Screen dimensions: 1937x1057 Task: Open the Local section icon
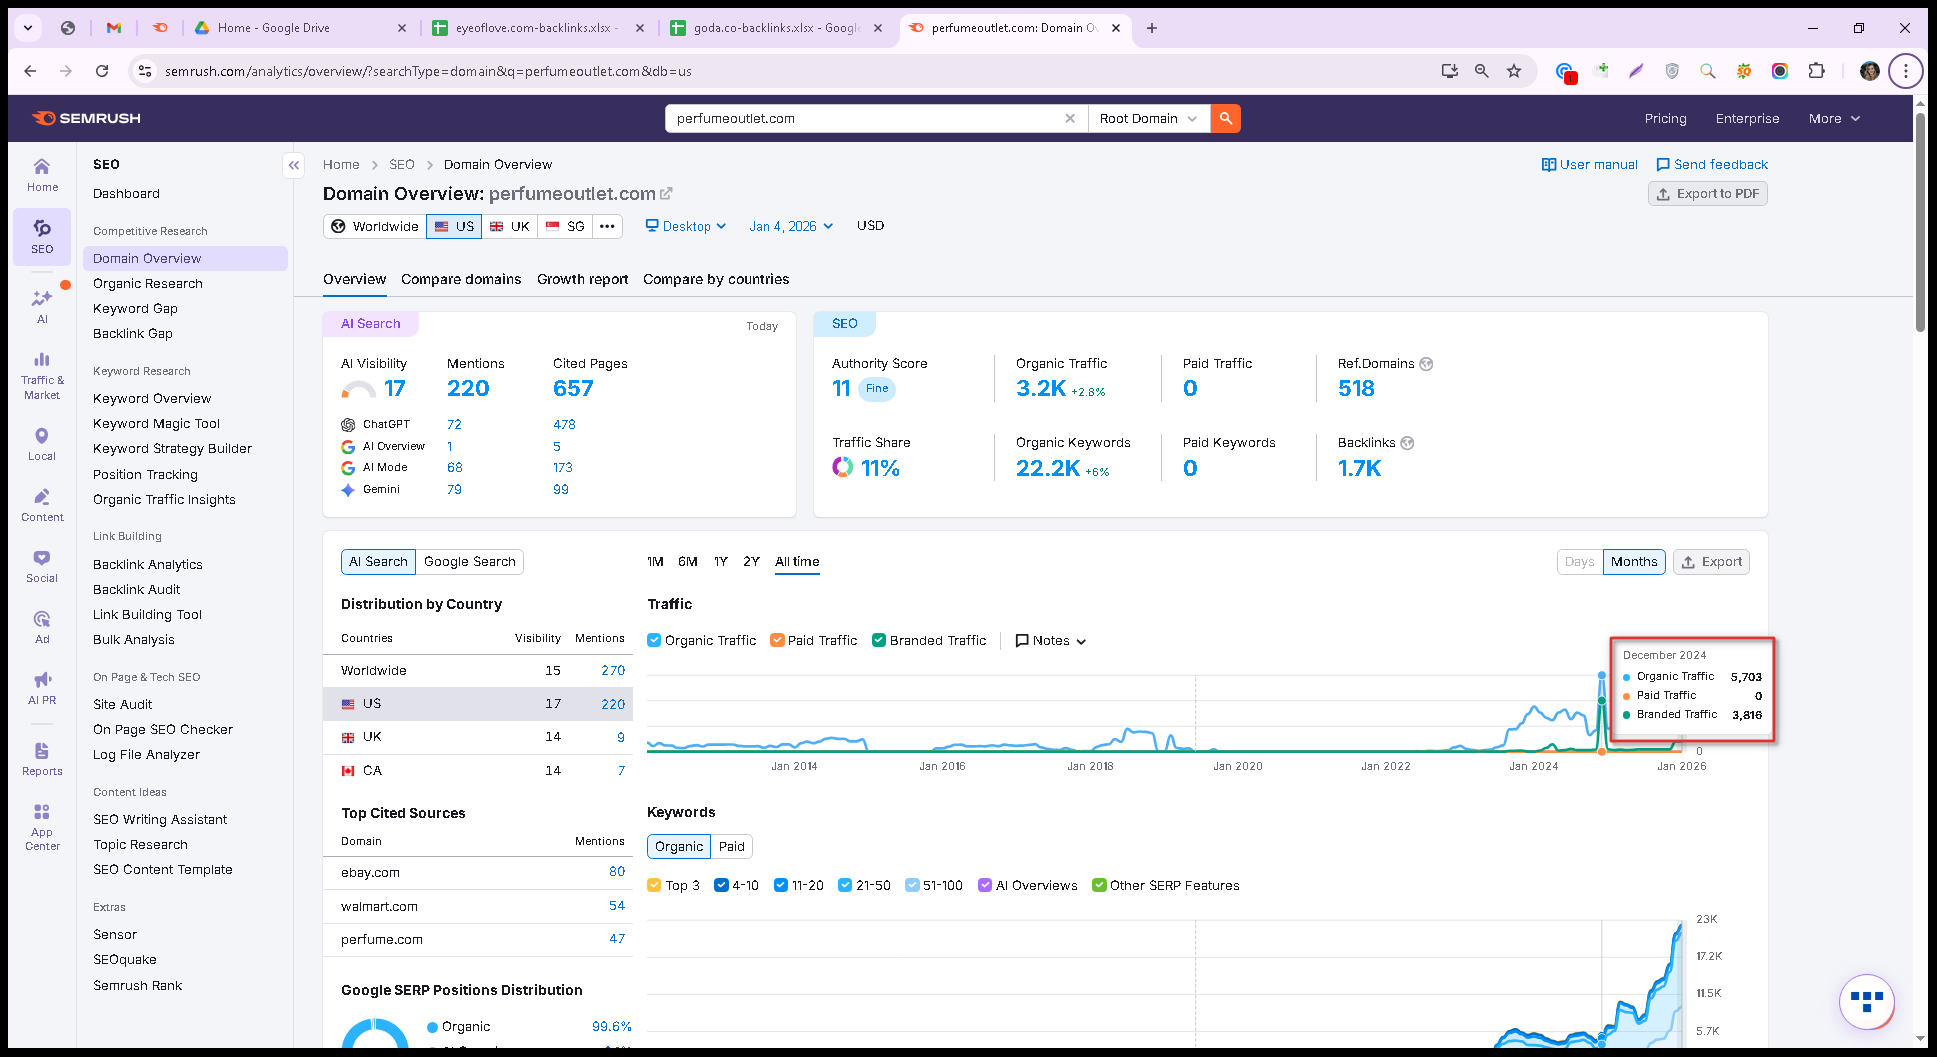coord(42,443)
